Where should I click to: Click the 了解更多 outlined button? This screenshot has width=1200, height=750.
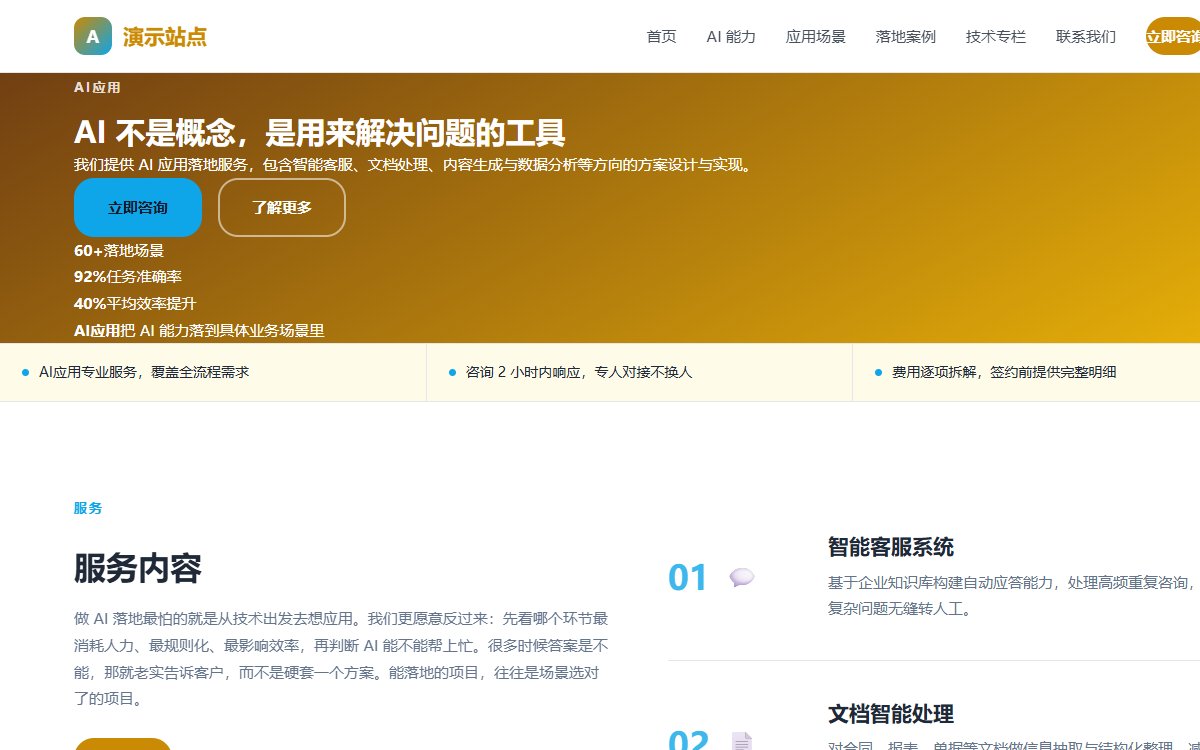tap(282, 208)
